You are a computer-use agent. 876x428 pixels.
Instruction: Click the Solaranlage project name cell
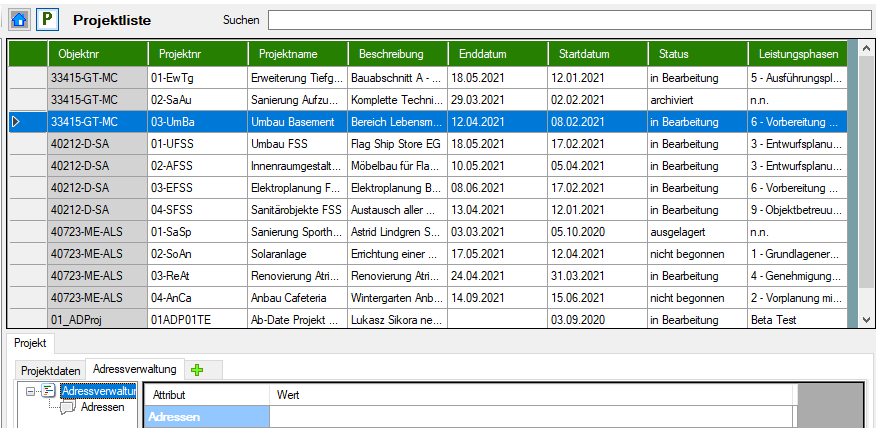click(298, 254)
